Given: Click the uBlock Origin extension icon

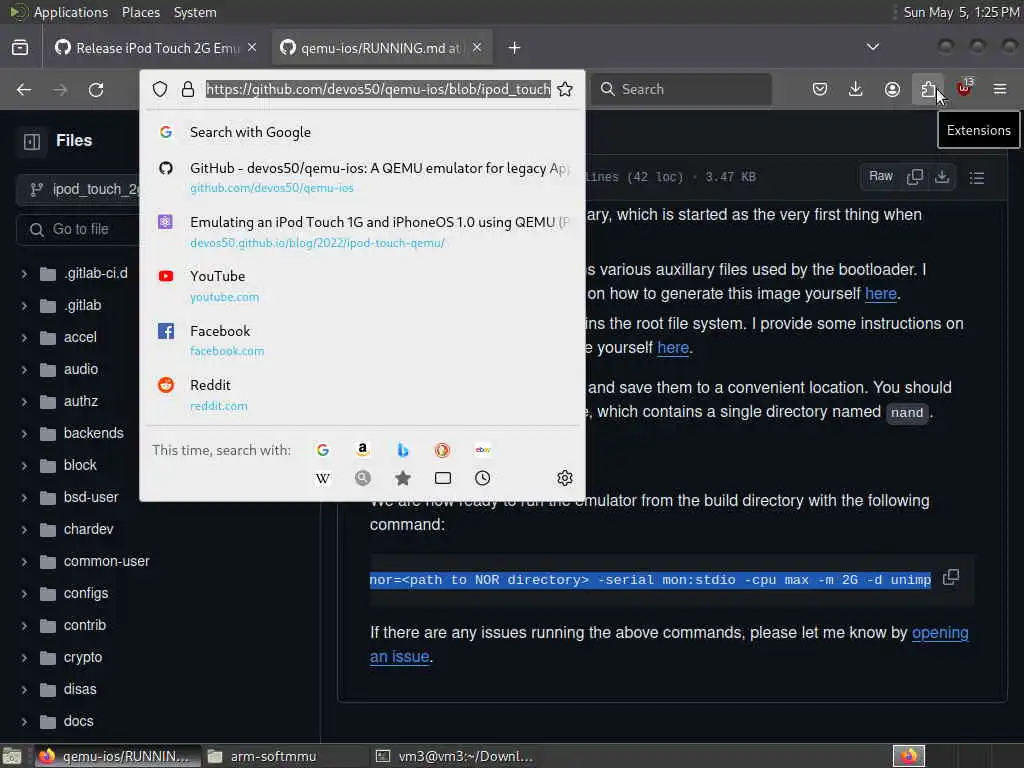Looking at the screenshot, I should point(964,88).
